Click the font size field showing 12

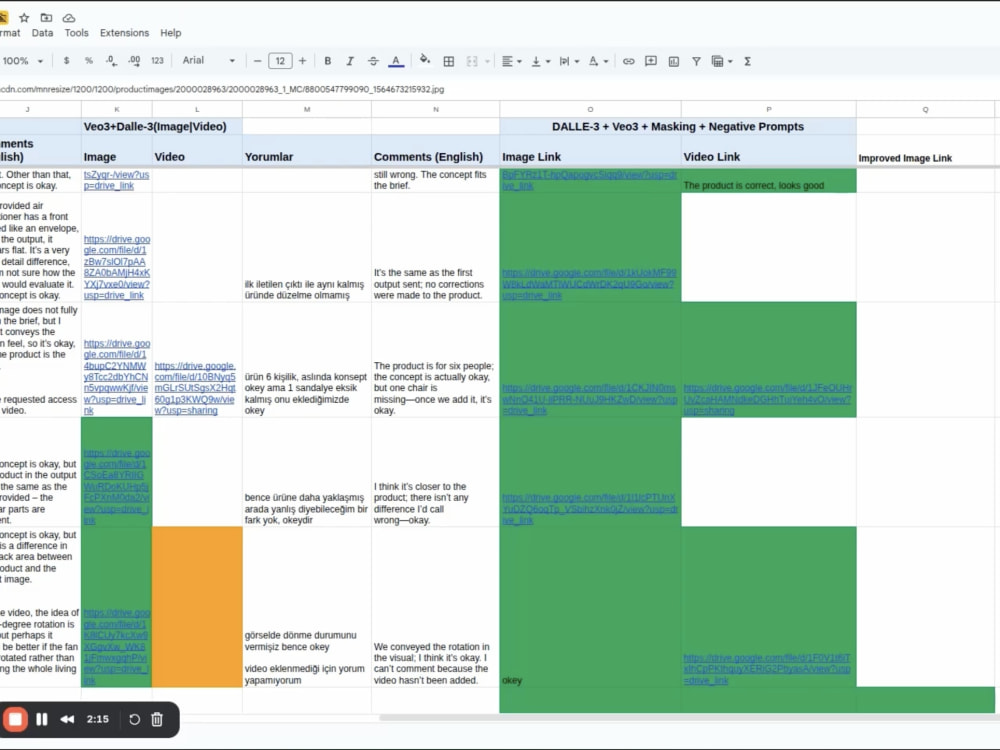(x=280, y=61)
